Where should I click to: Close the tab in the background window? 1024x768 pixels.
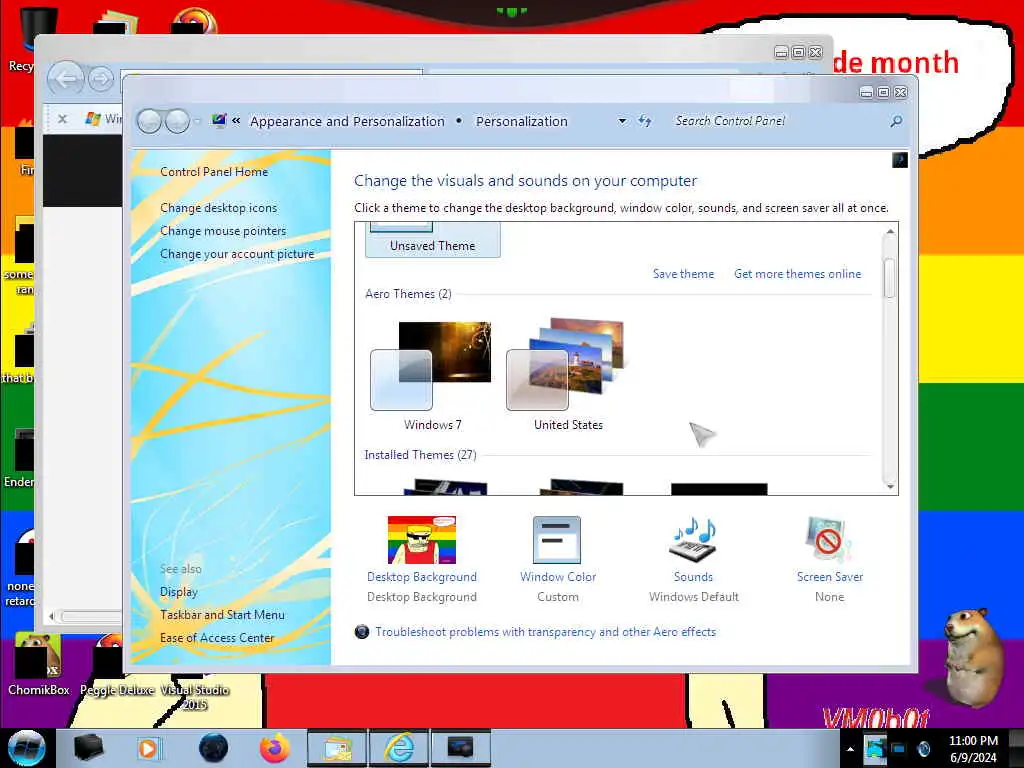62,119
